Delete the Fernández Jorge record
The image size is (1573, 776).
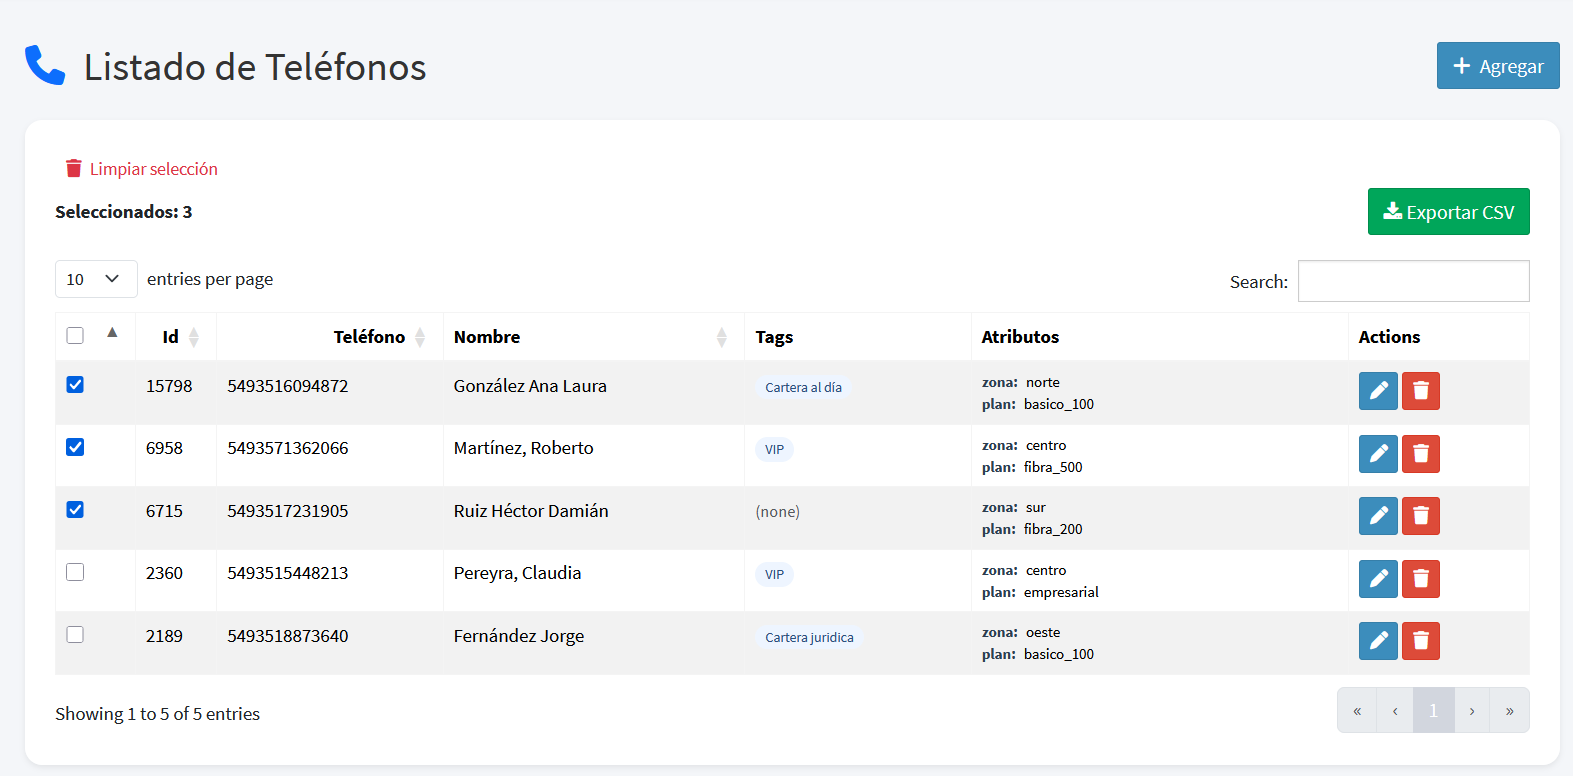(x=1421, y=641)
